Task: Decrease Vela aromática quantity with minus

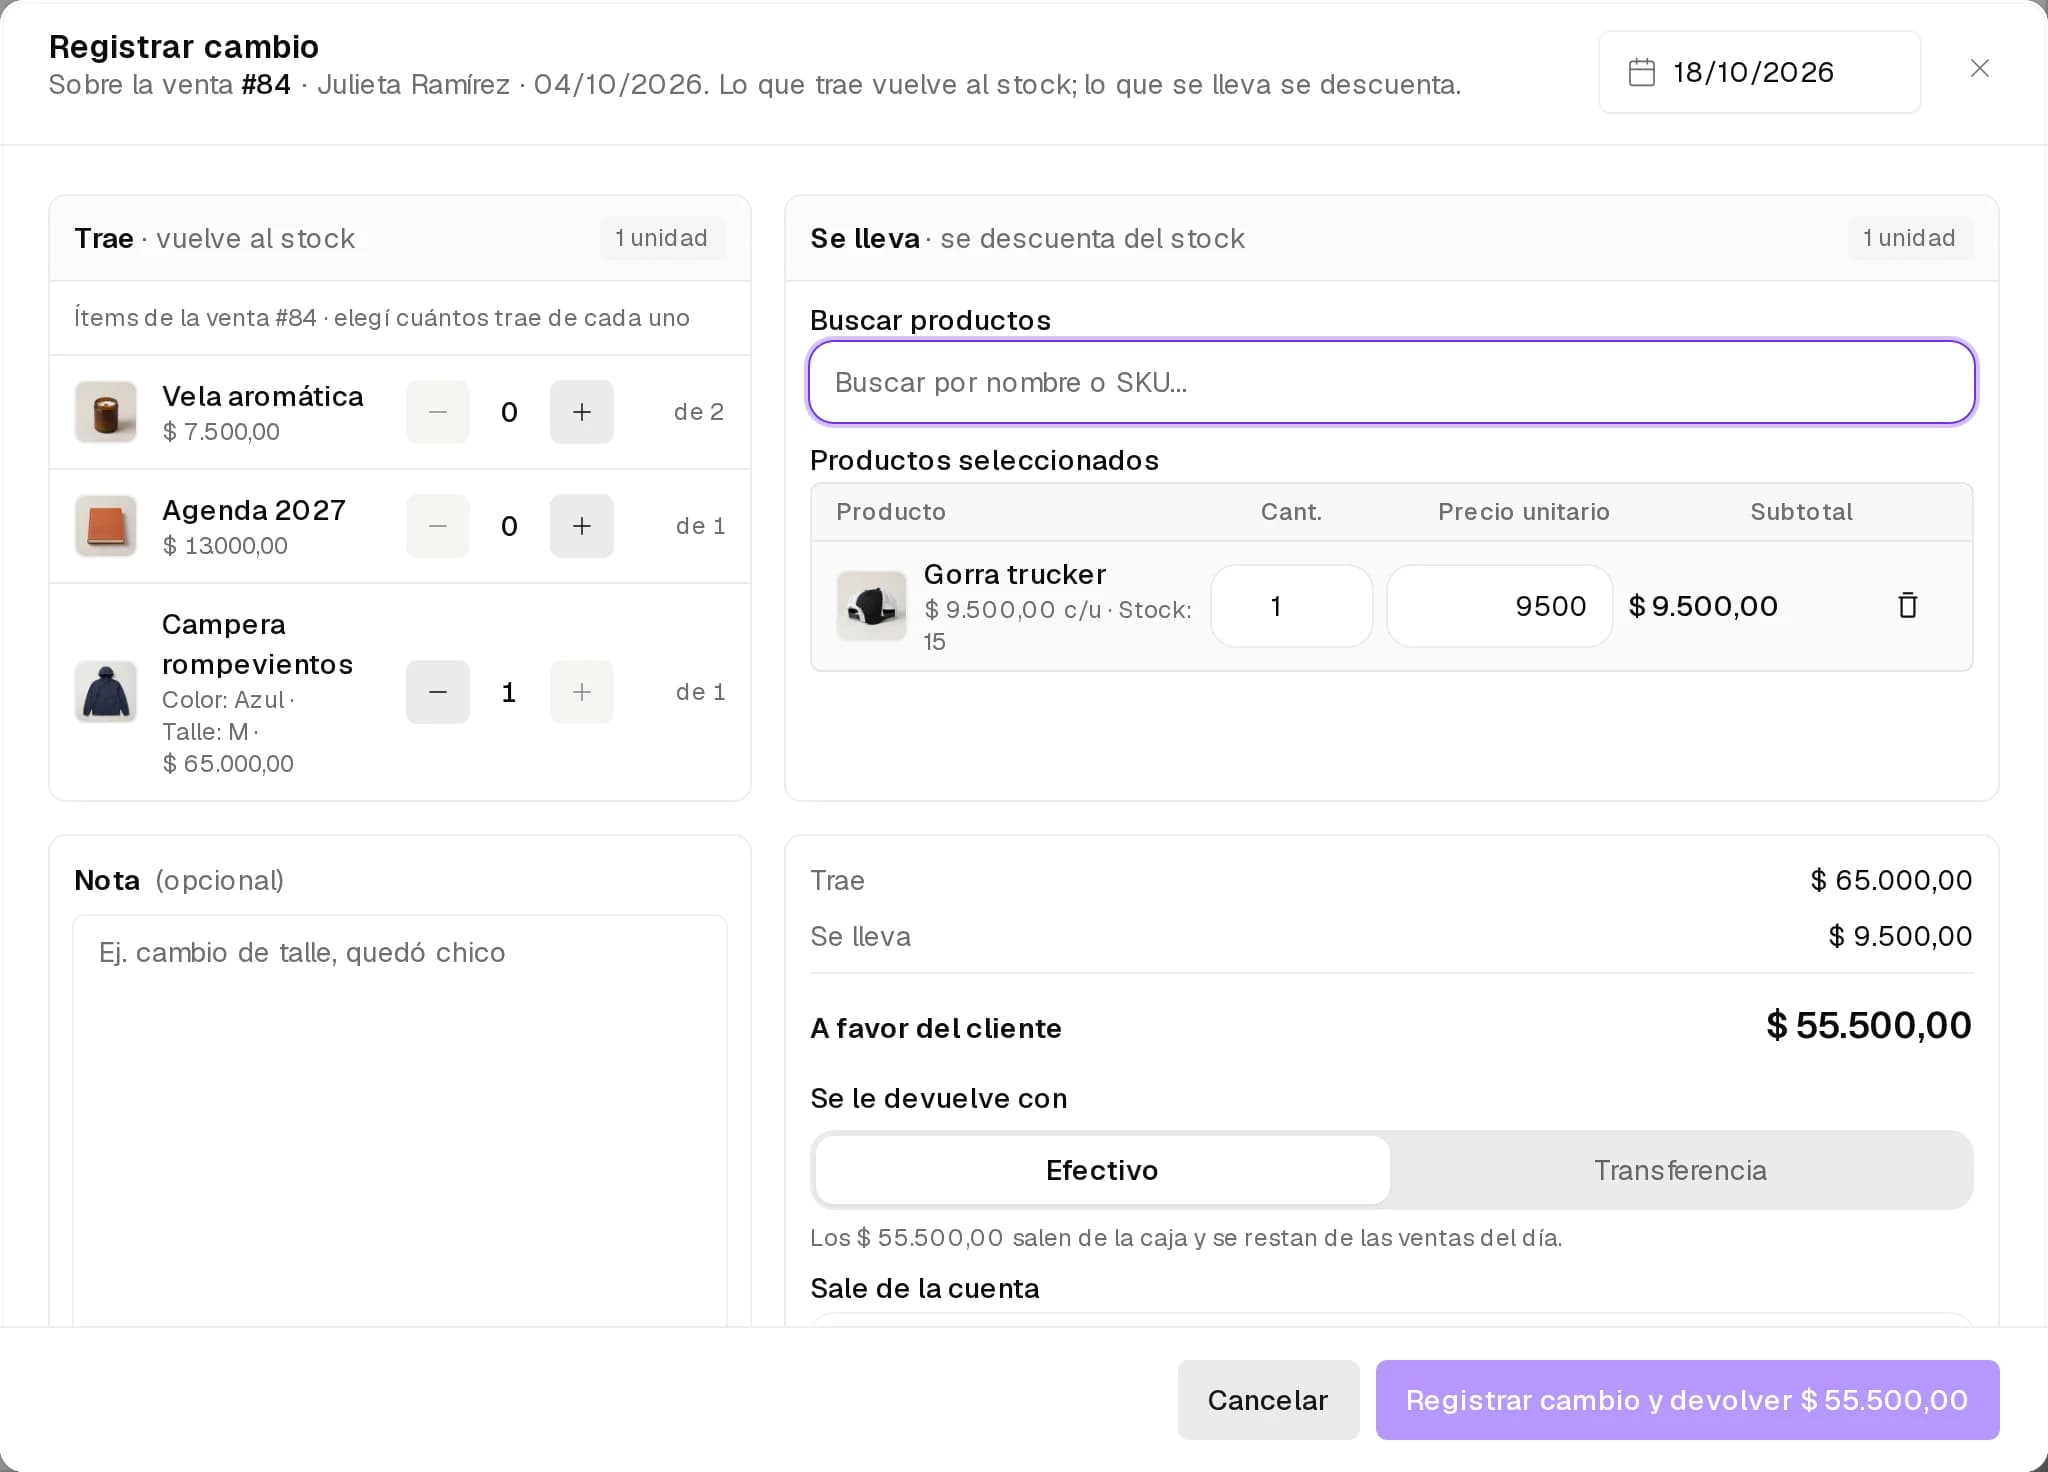Action: click(438, 412)
